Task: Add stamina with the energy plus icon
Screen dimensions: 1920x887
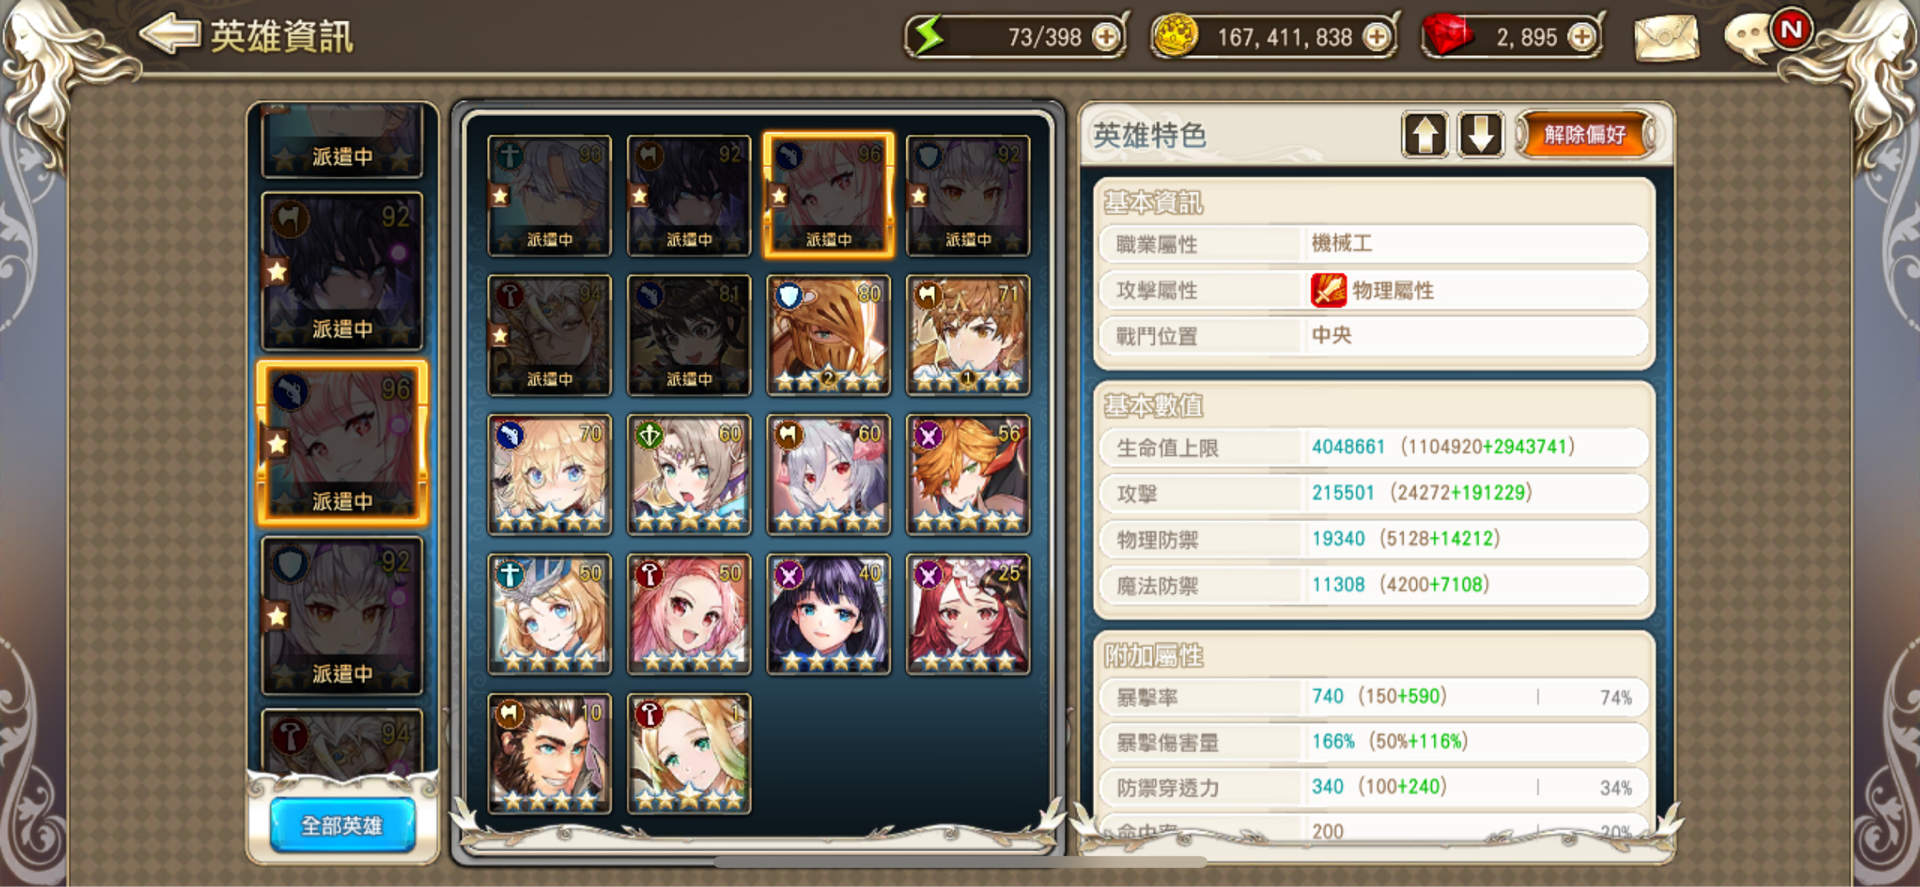Action: point(1106,38)
